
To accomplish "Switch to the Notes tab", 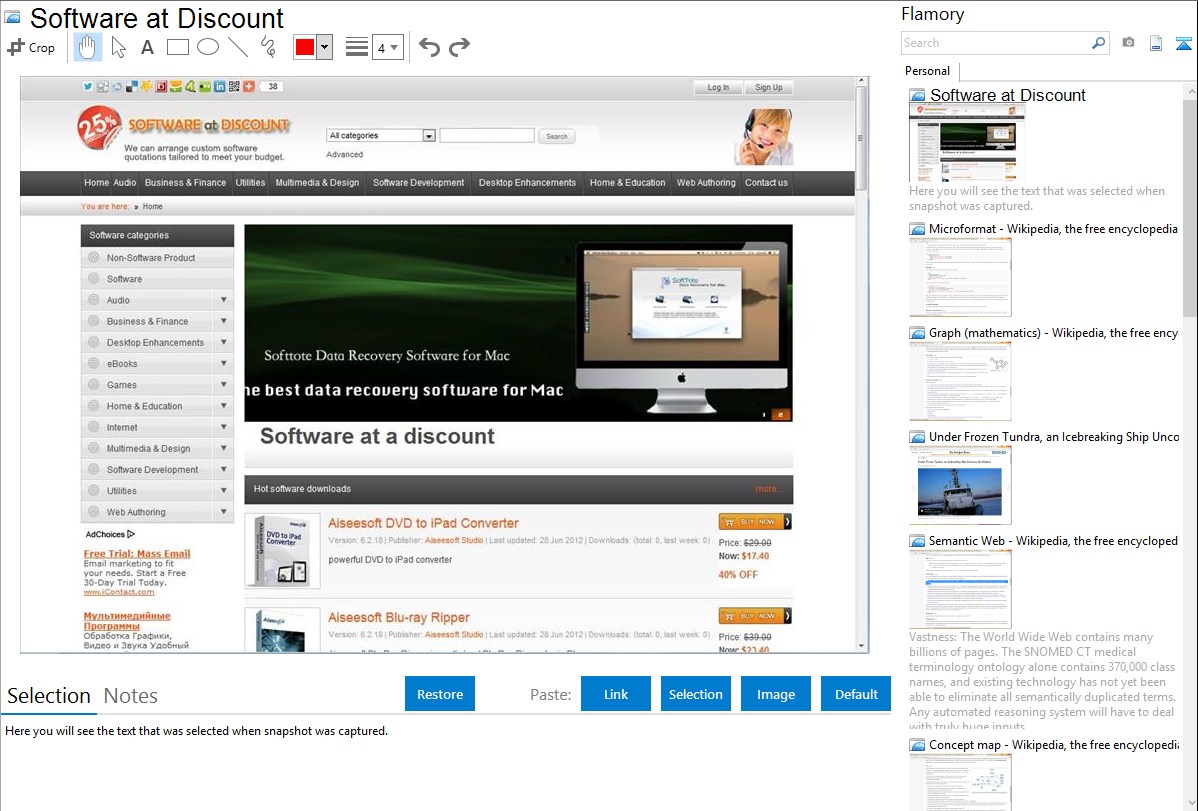I will 131,696.
